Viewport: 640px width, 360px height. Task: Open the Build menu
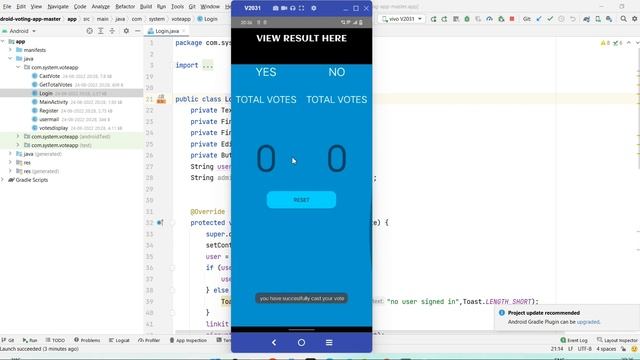pyautogui.click(x=146, y=7)
